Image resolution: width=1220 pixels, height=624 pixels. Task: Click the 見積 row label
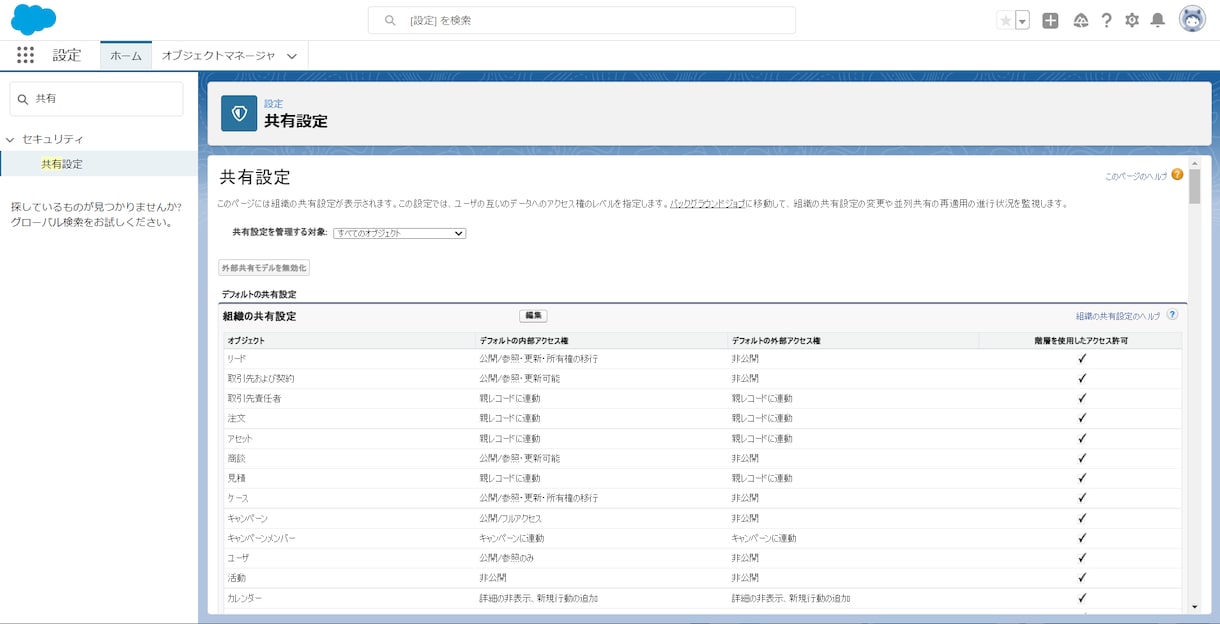pos(236,478)
